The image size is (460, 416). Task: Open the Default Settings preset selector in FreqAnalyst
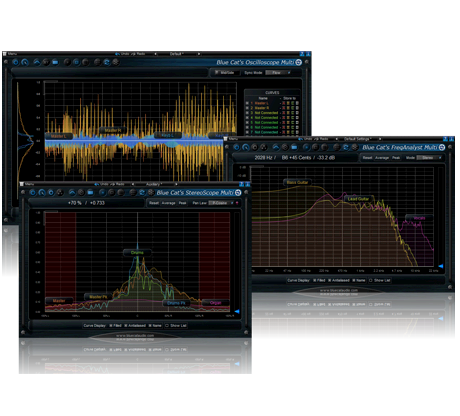[358, 139]
